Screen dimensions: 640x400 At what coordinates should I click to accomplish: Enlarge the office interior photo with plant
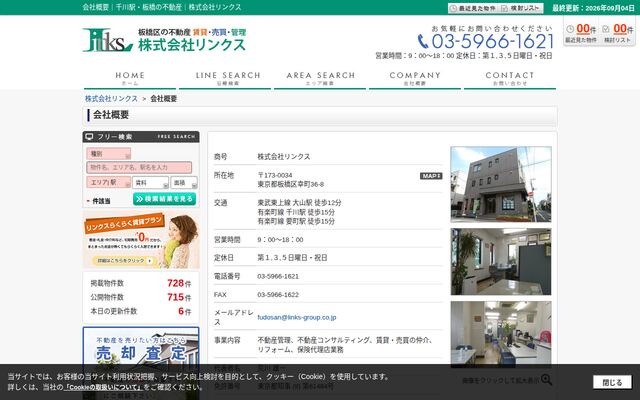point(501,262)
